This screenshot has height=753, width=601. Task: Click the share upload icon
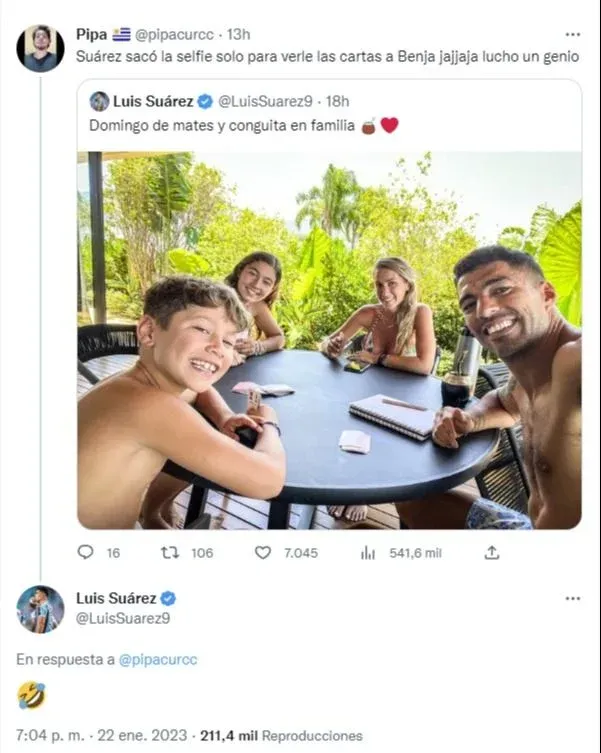point(491,552)
